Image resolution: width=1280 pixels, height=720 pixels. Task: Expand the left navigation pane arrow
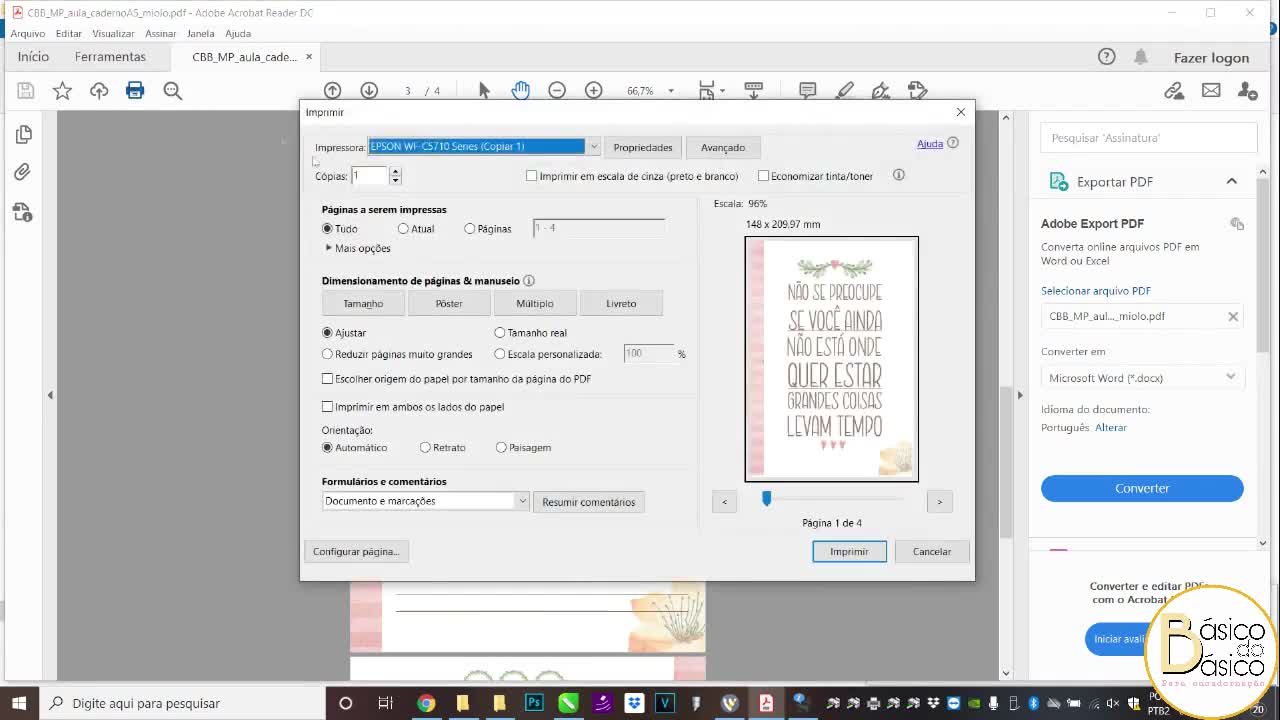tap(50, 395)
